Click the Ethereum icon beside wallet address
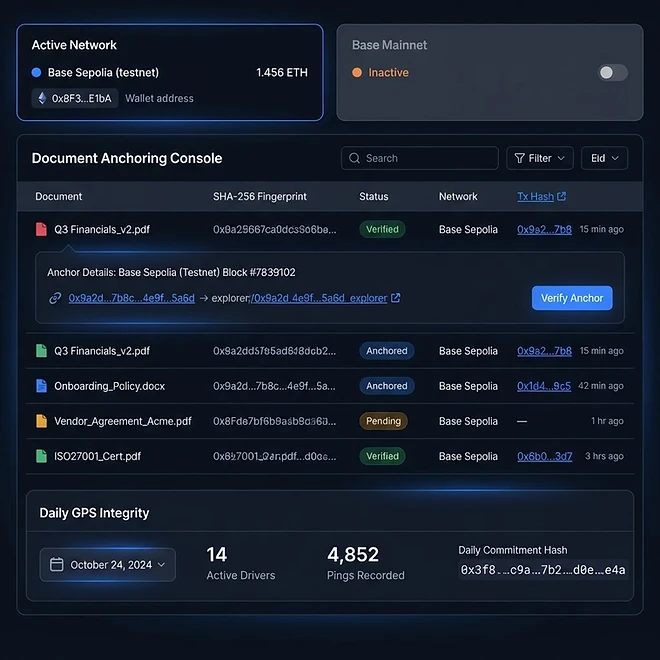Image resolution: width=660 pixels, height=660 pixels. [x=42, y=98]
